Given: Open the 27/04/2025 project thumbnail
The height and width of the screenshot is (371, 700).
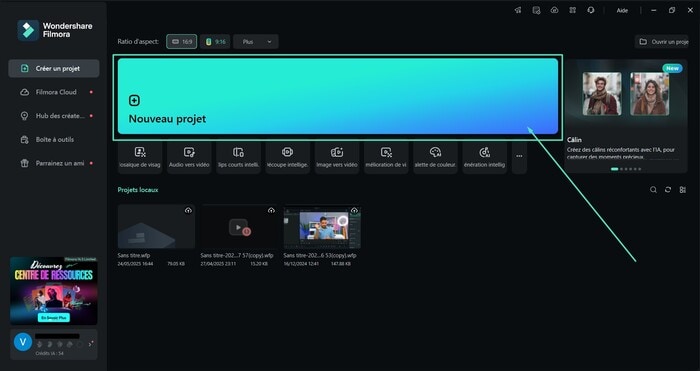Looking at the screenshot, I should (x=239, y=226).
